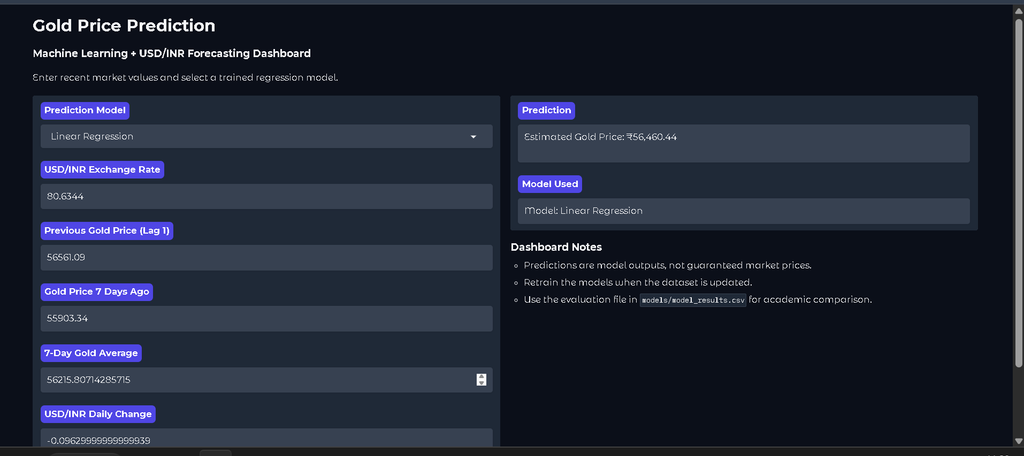Click the Prediction output label
This screenshot has width=1024, height=456.
coord(547,110)
